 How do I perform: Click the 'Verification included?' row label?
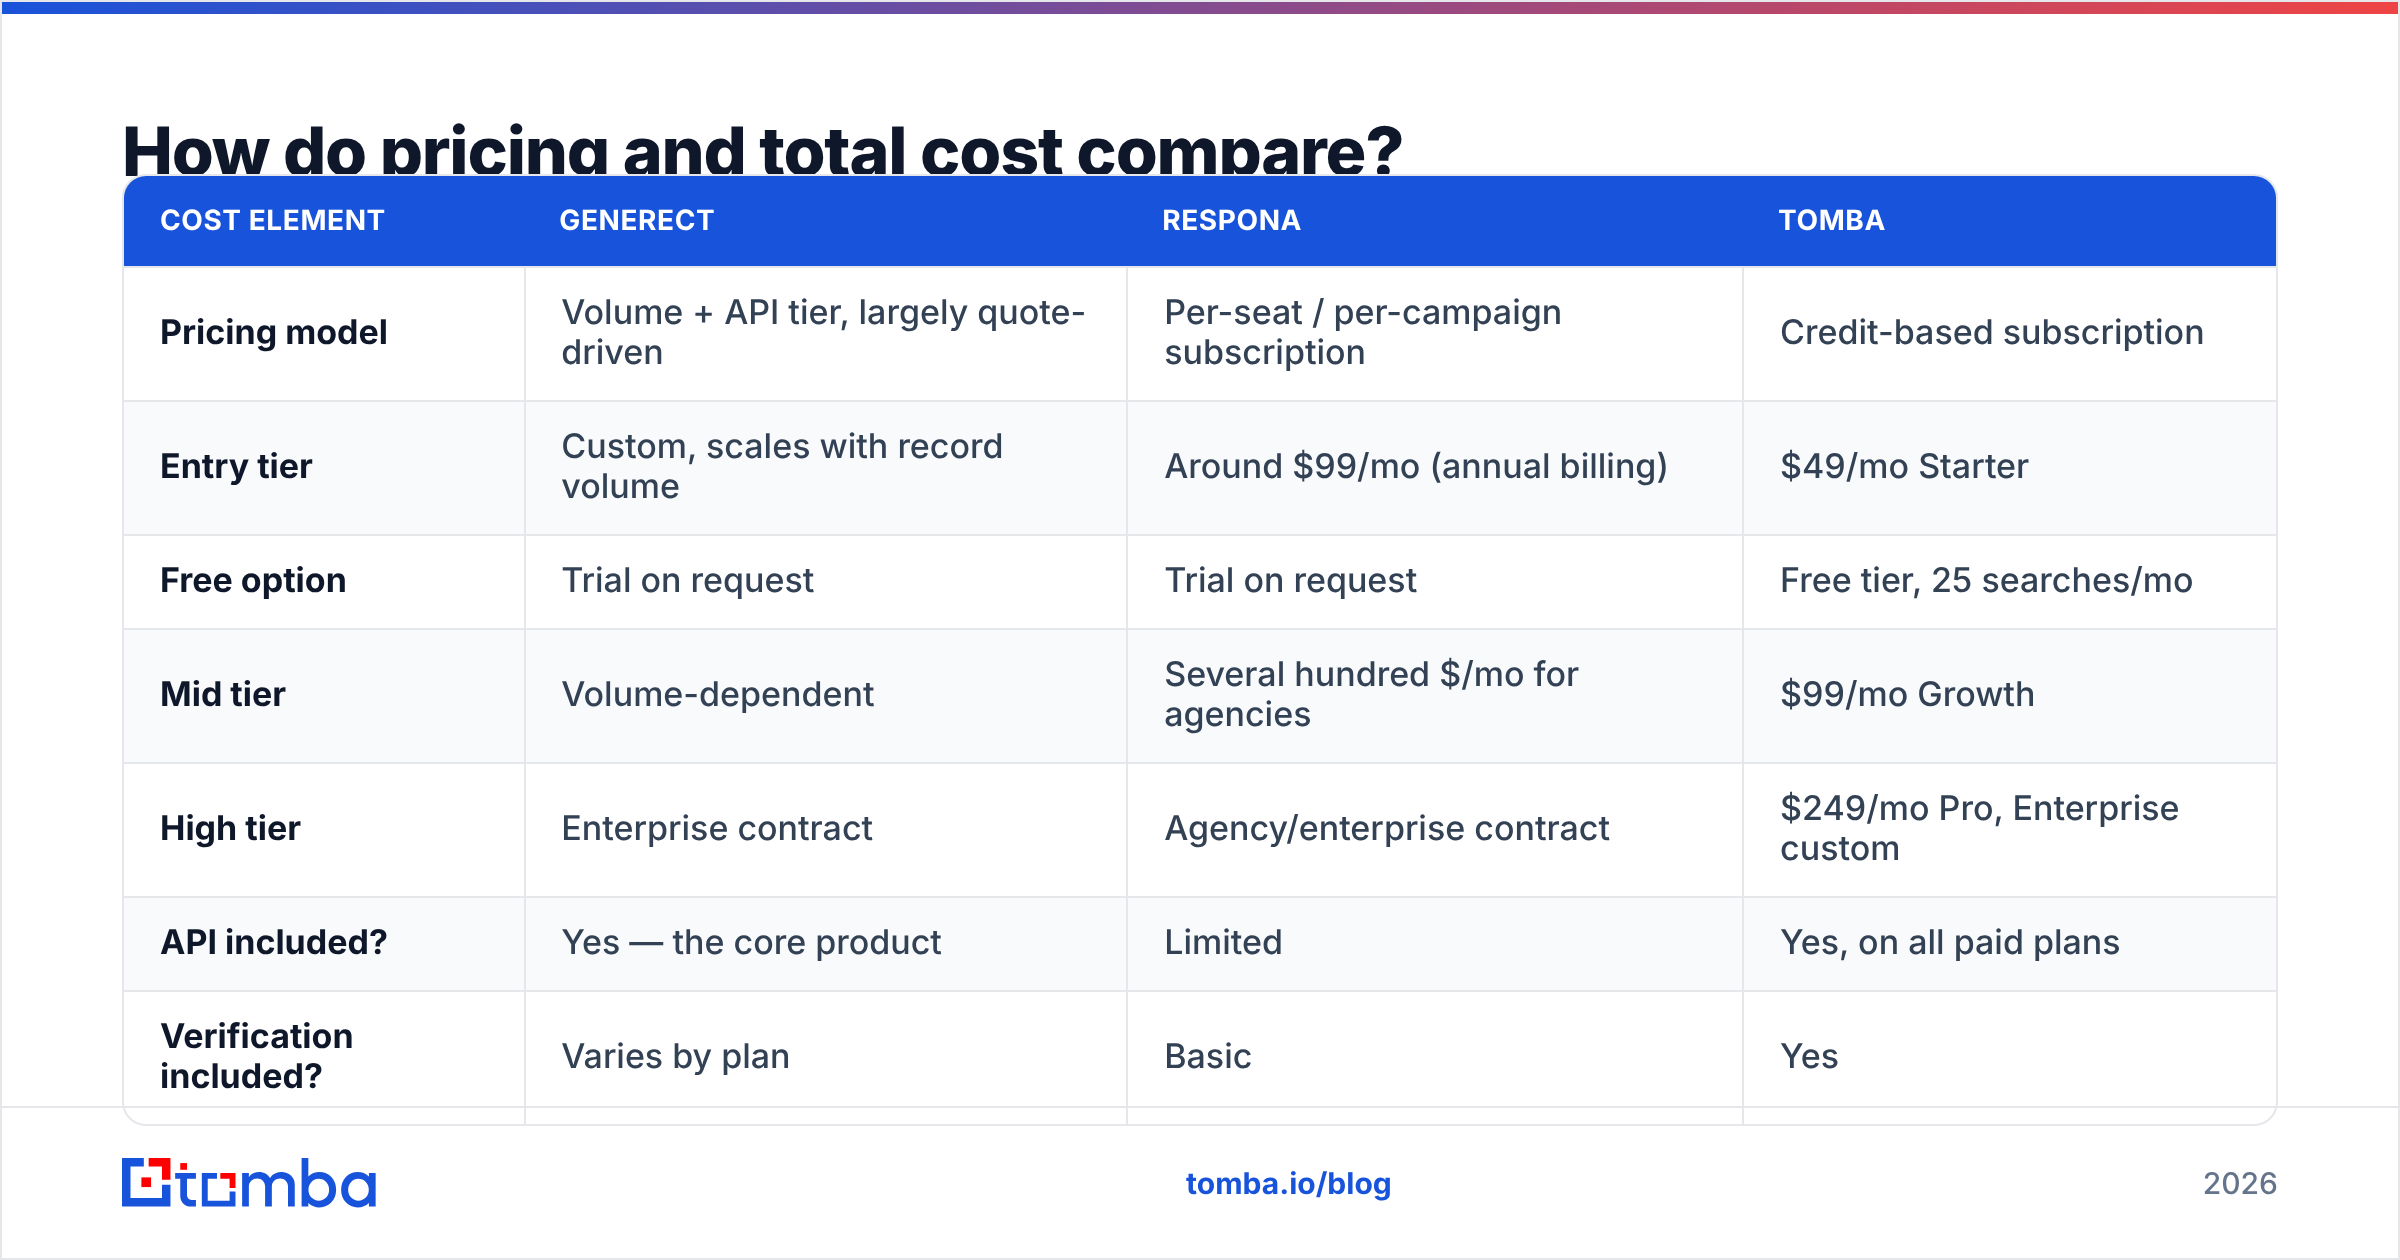coord(256,1056)
